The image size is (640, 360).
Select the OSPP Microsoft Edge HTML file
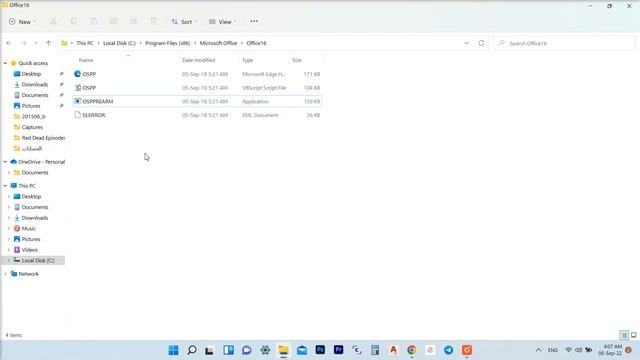click(x=197, y=74)
